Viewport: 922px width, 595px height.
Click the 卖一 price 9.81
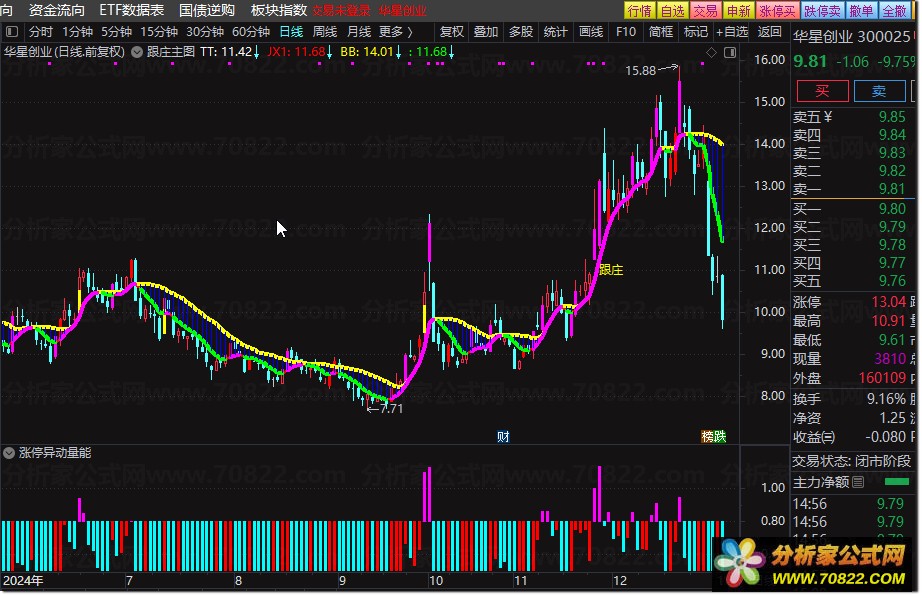[x=892, y=189]
